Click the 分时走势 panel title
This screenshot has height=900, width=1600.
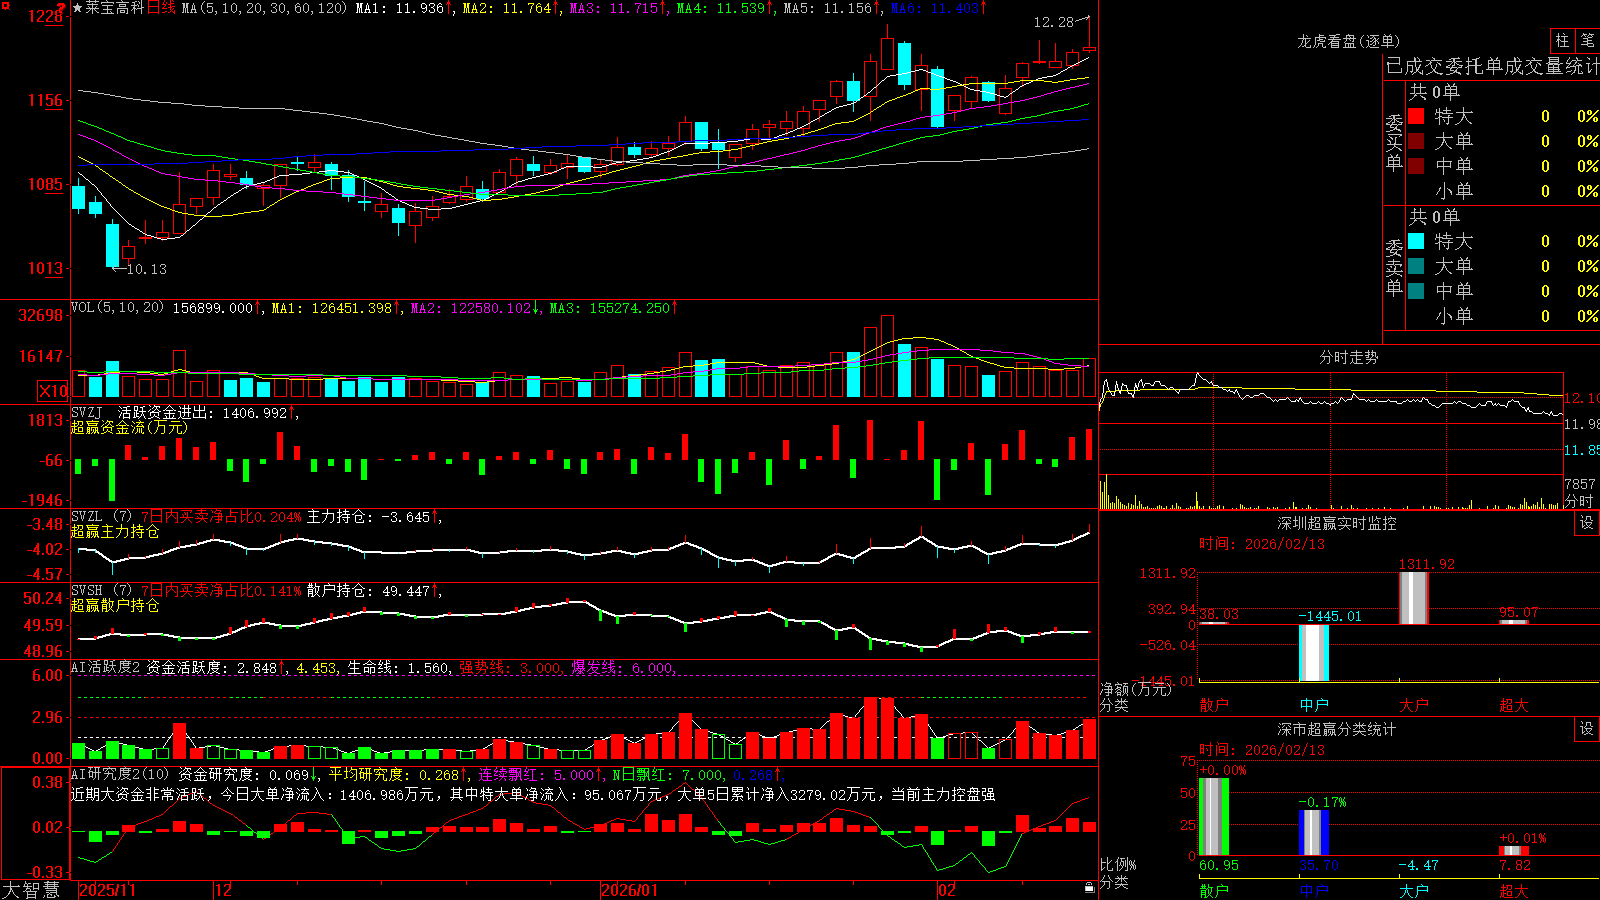click(1348, 357)
